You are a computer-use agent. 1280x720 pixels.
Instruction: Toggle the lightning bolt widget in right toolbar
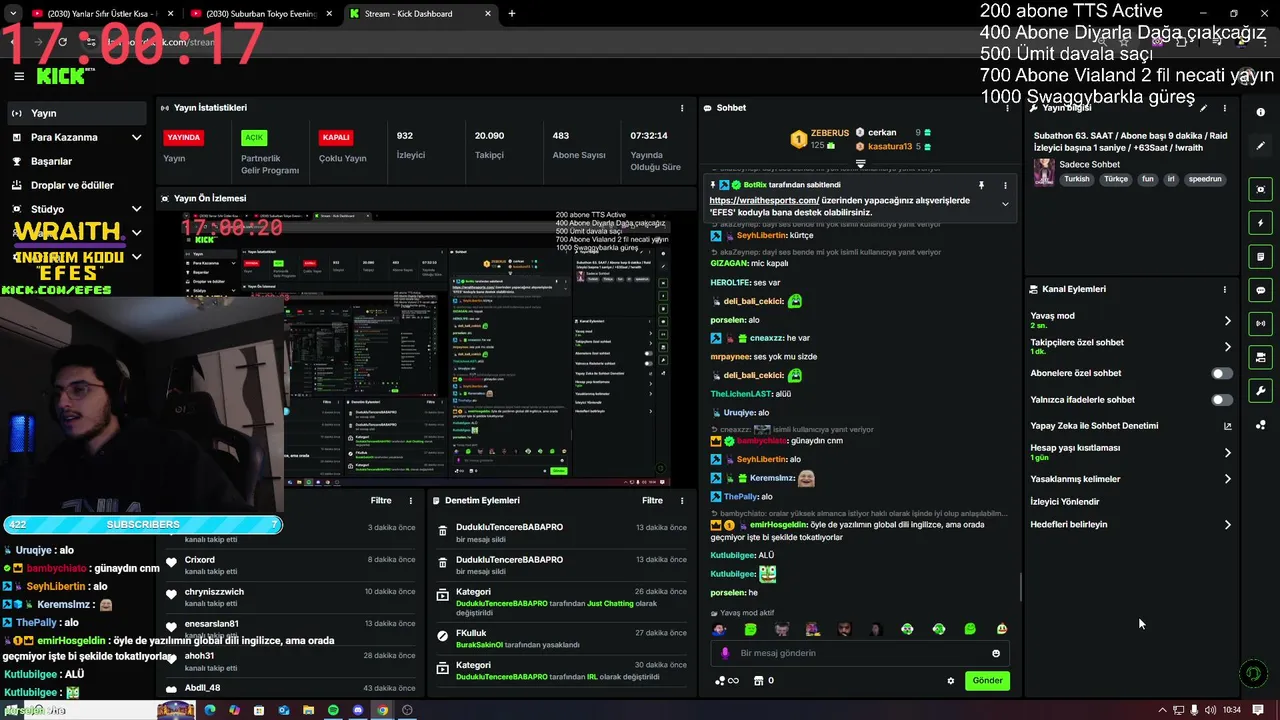tap(1260, 223)
